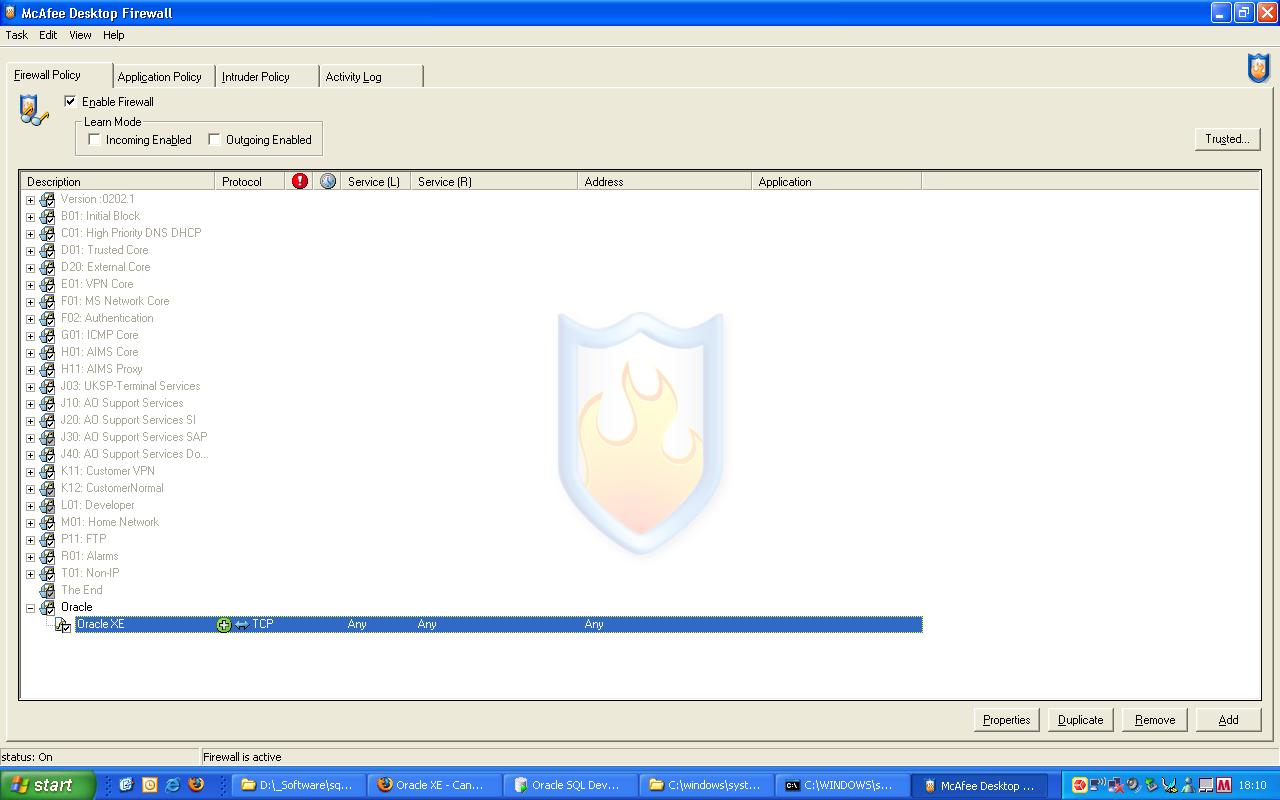Click the rule group icon for G01: ICMP Core
This screenshot has width=1280, height=800.
(47, 335)
